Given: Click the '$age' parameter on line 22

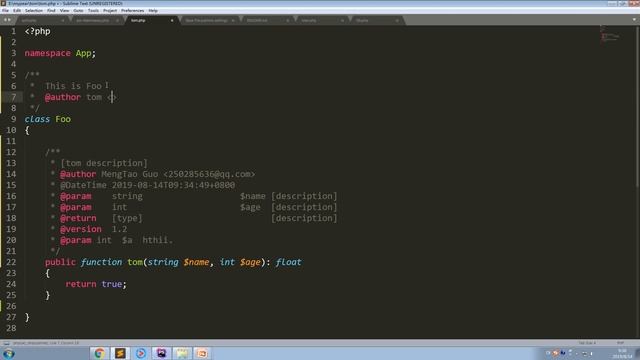Looking at the screenshot, I should coord(250,262).
